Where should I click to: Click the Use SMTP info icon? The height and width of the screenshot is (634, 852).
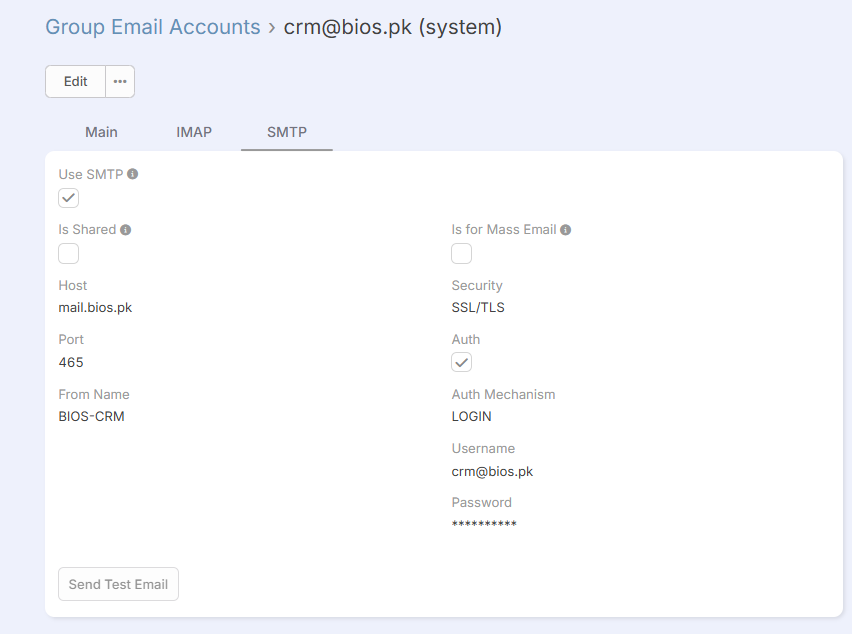tap(133, 174)
